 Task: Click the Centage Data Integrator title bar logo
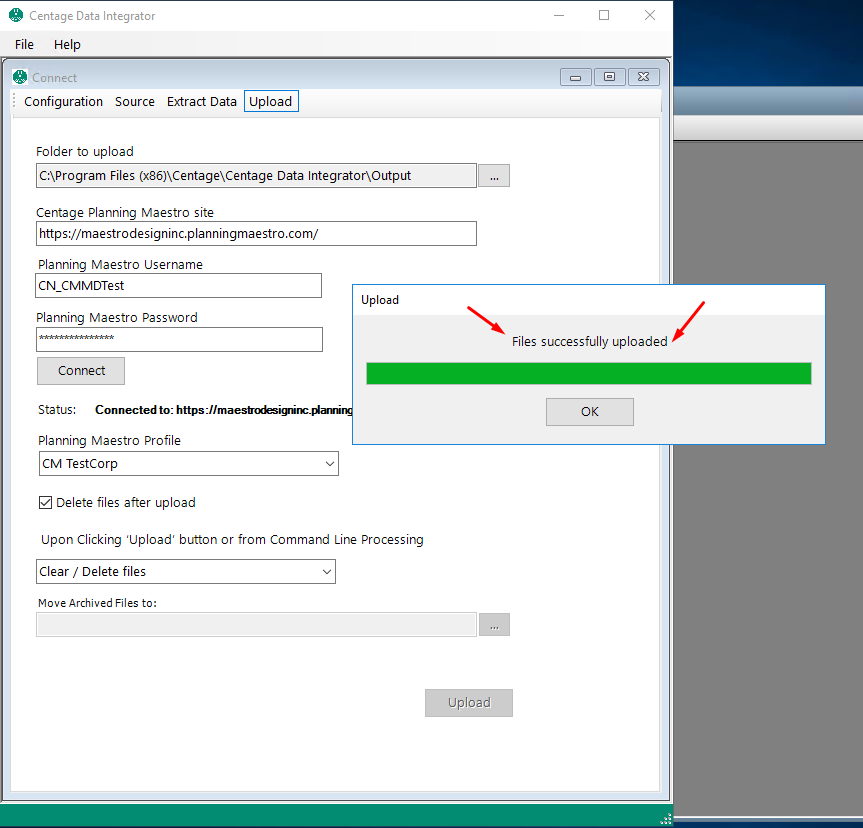pos(16,15)
